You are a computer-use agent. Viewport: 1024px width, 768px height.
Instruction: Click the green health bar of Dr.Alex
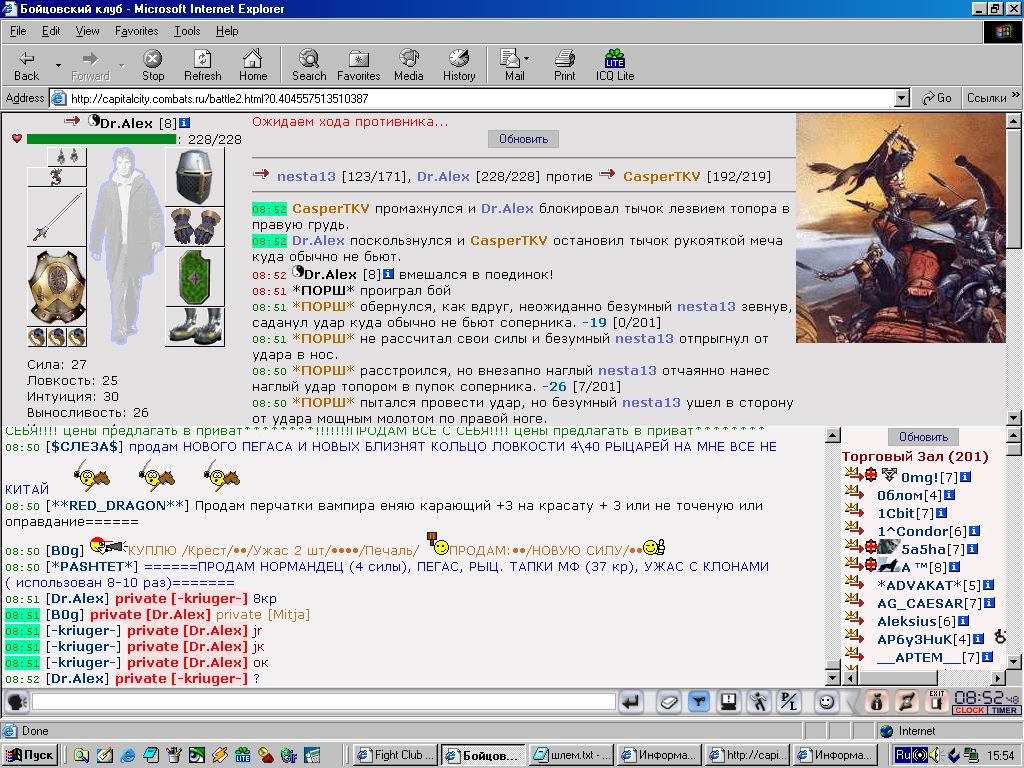pos(101,139)
